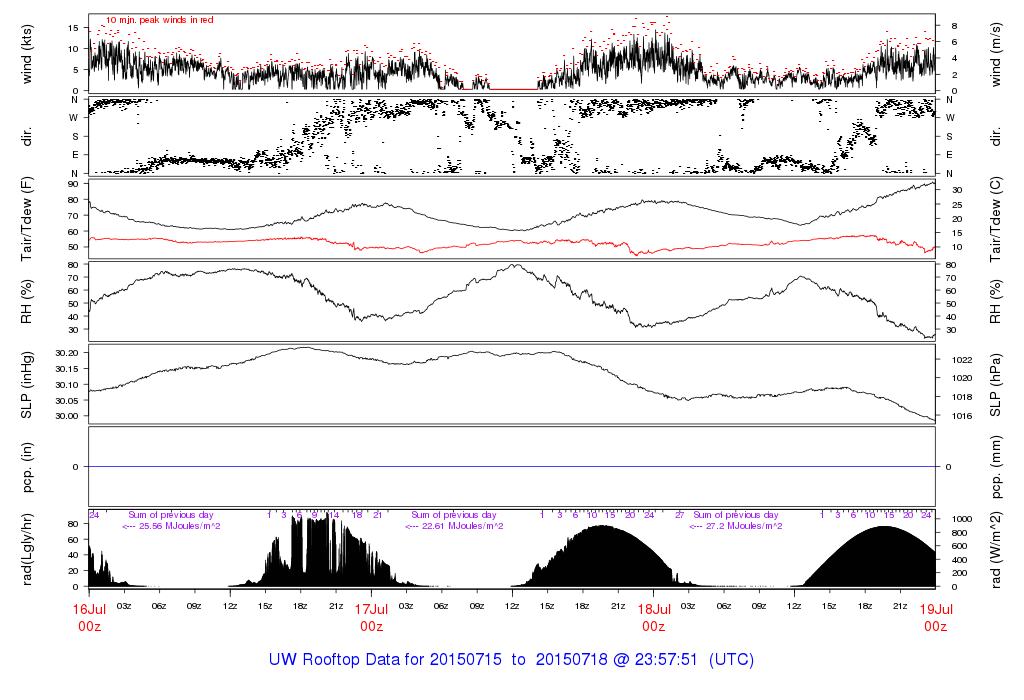The height and width of the screenshot is (700, 1024).
Task: Select the 'pcp. (mm)' axis label
Action: click(x=996, y=466)
